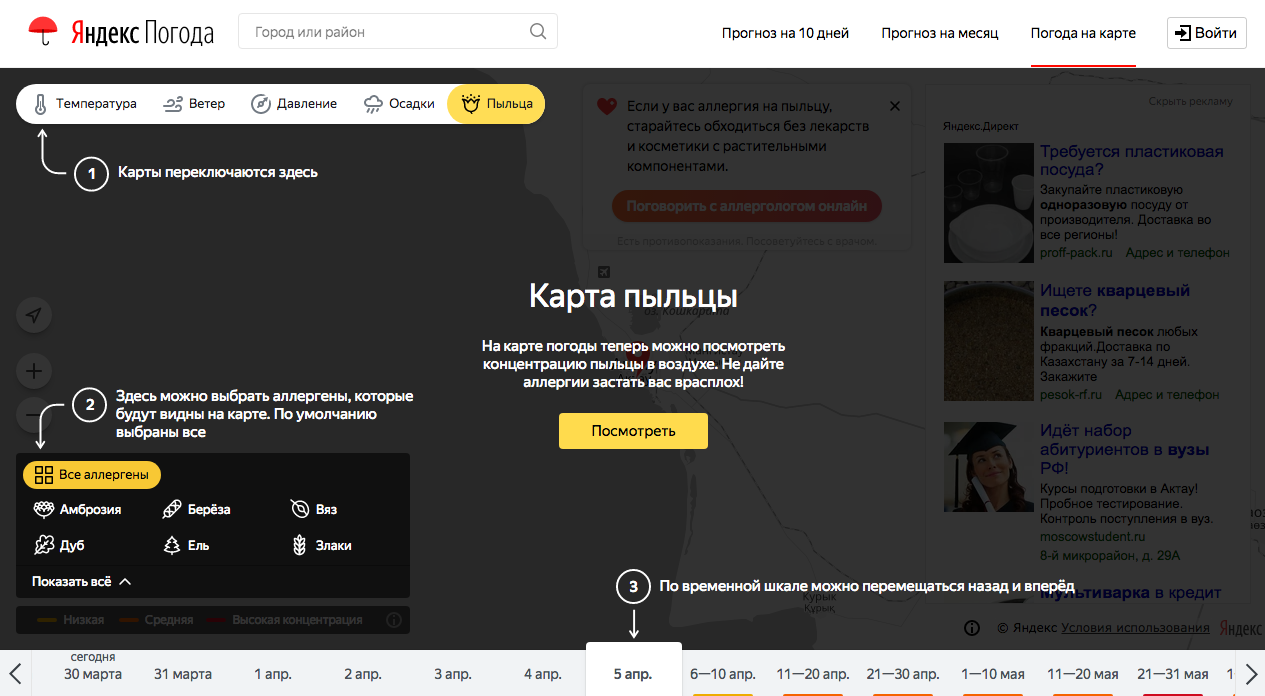Select 21—31 мая on the timeline
Image resolution: width=1265 pixels, height=696 pixels.
coord(1173,673)
